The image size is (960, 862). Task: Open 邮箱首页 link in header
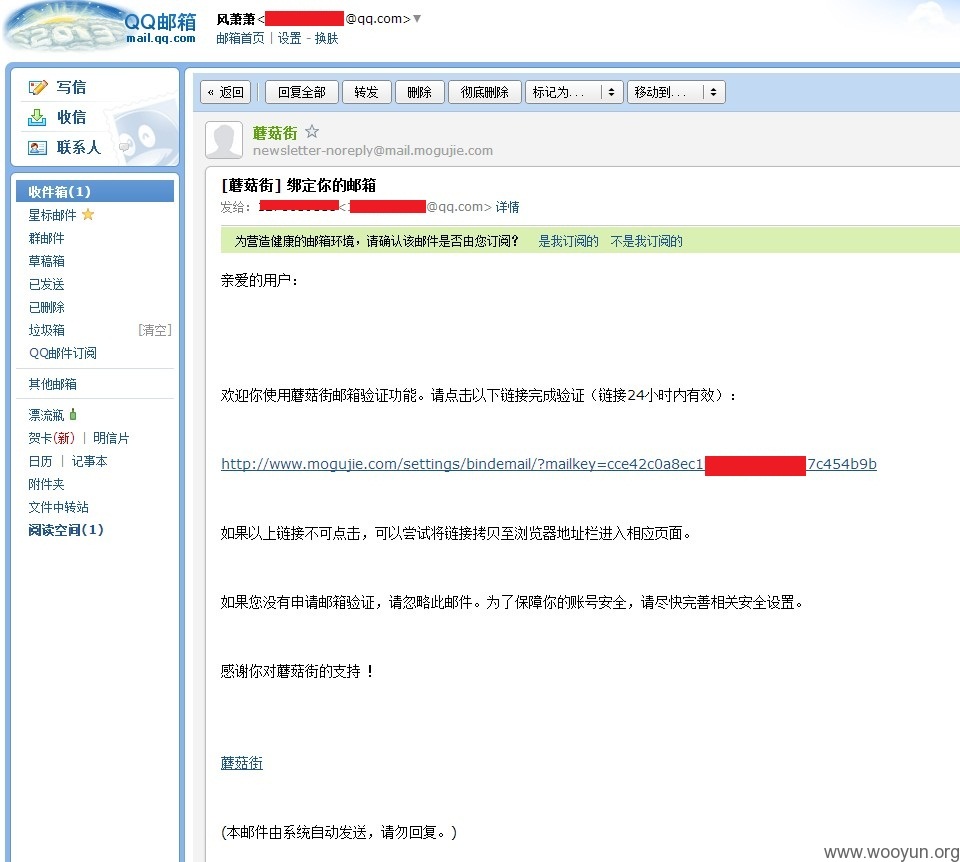coord(240,39)
